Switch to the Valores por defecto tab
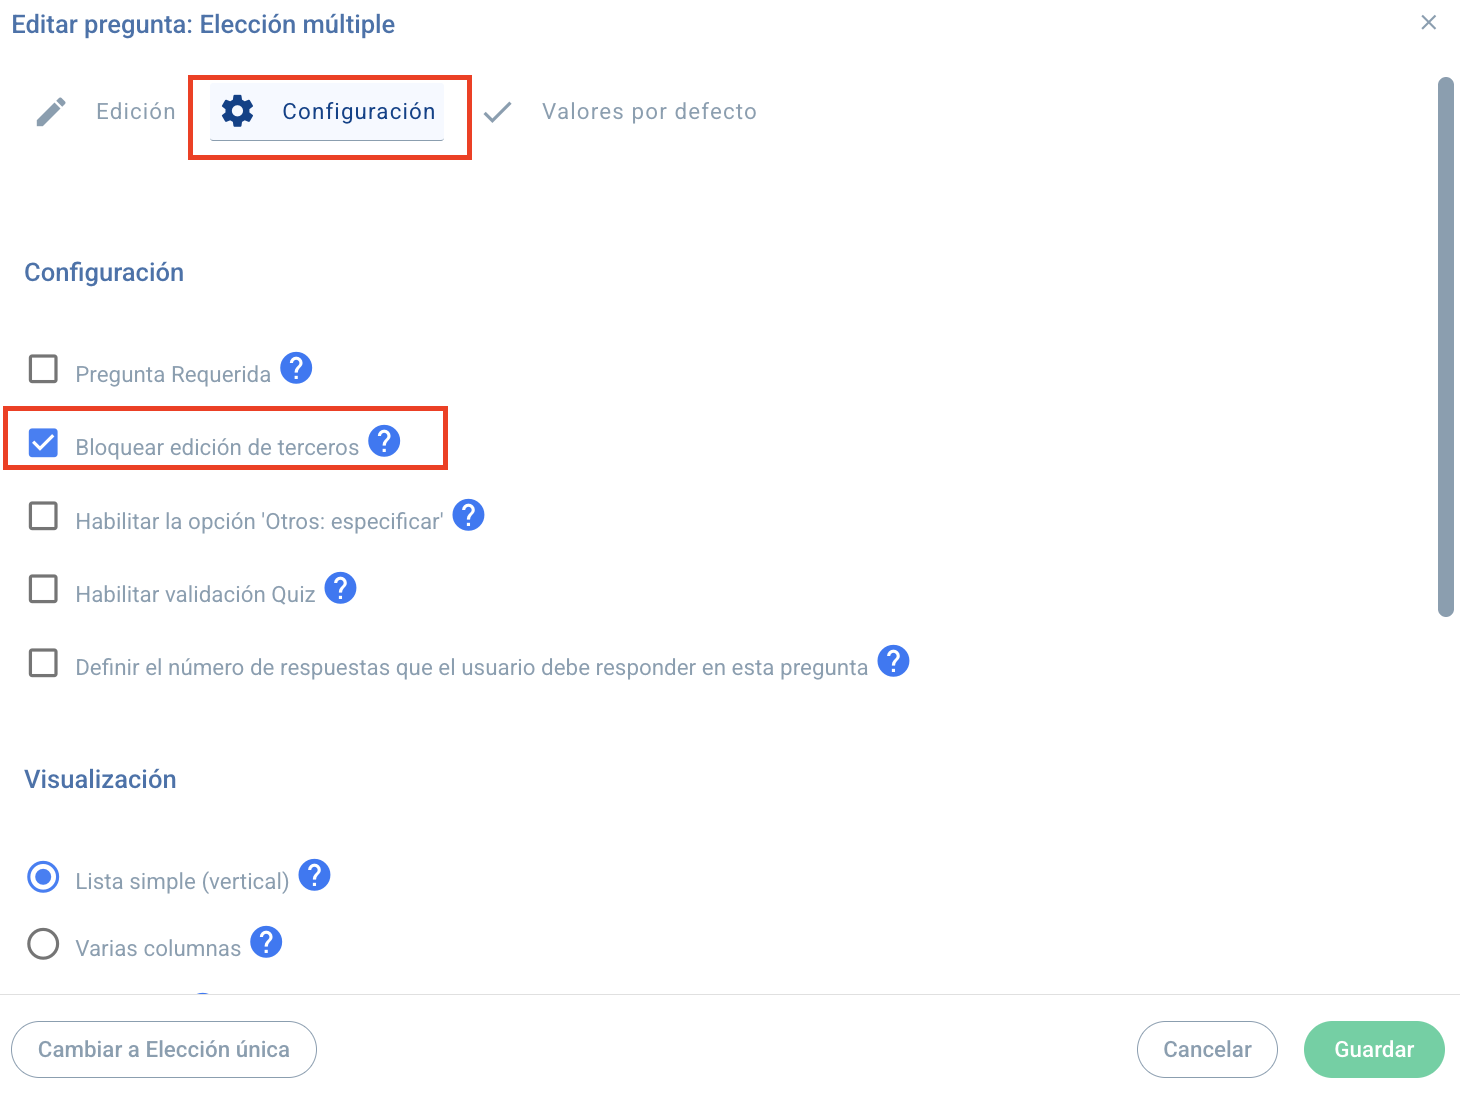 click(648, 112)
